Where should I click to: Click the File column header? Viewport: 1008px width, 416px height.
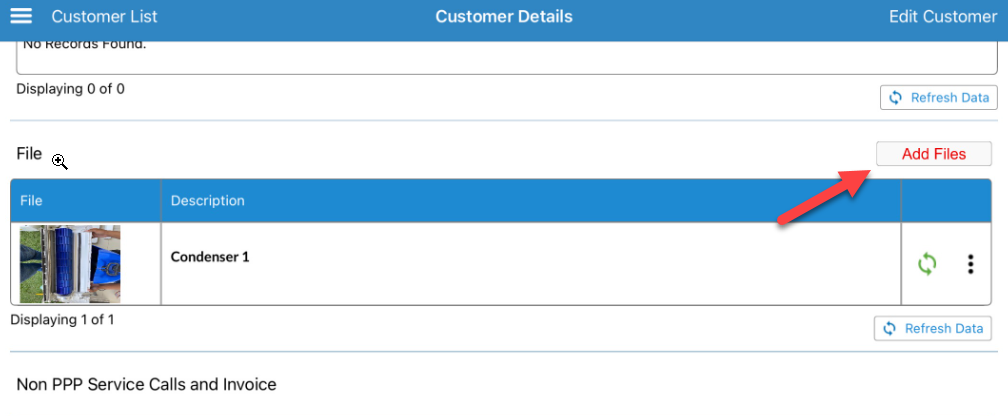(32, 201)
